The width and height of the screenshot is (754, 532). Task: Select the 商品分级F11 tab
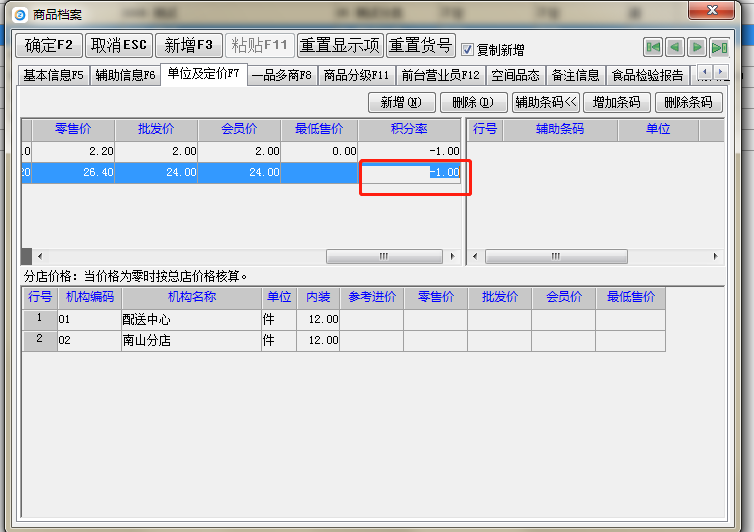coord(358,75)
